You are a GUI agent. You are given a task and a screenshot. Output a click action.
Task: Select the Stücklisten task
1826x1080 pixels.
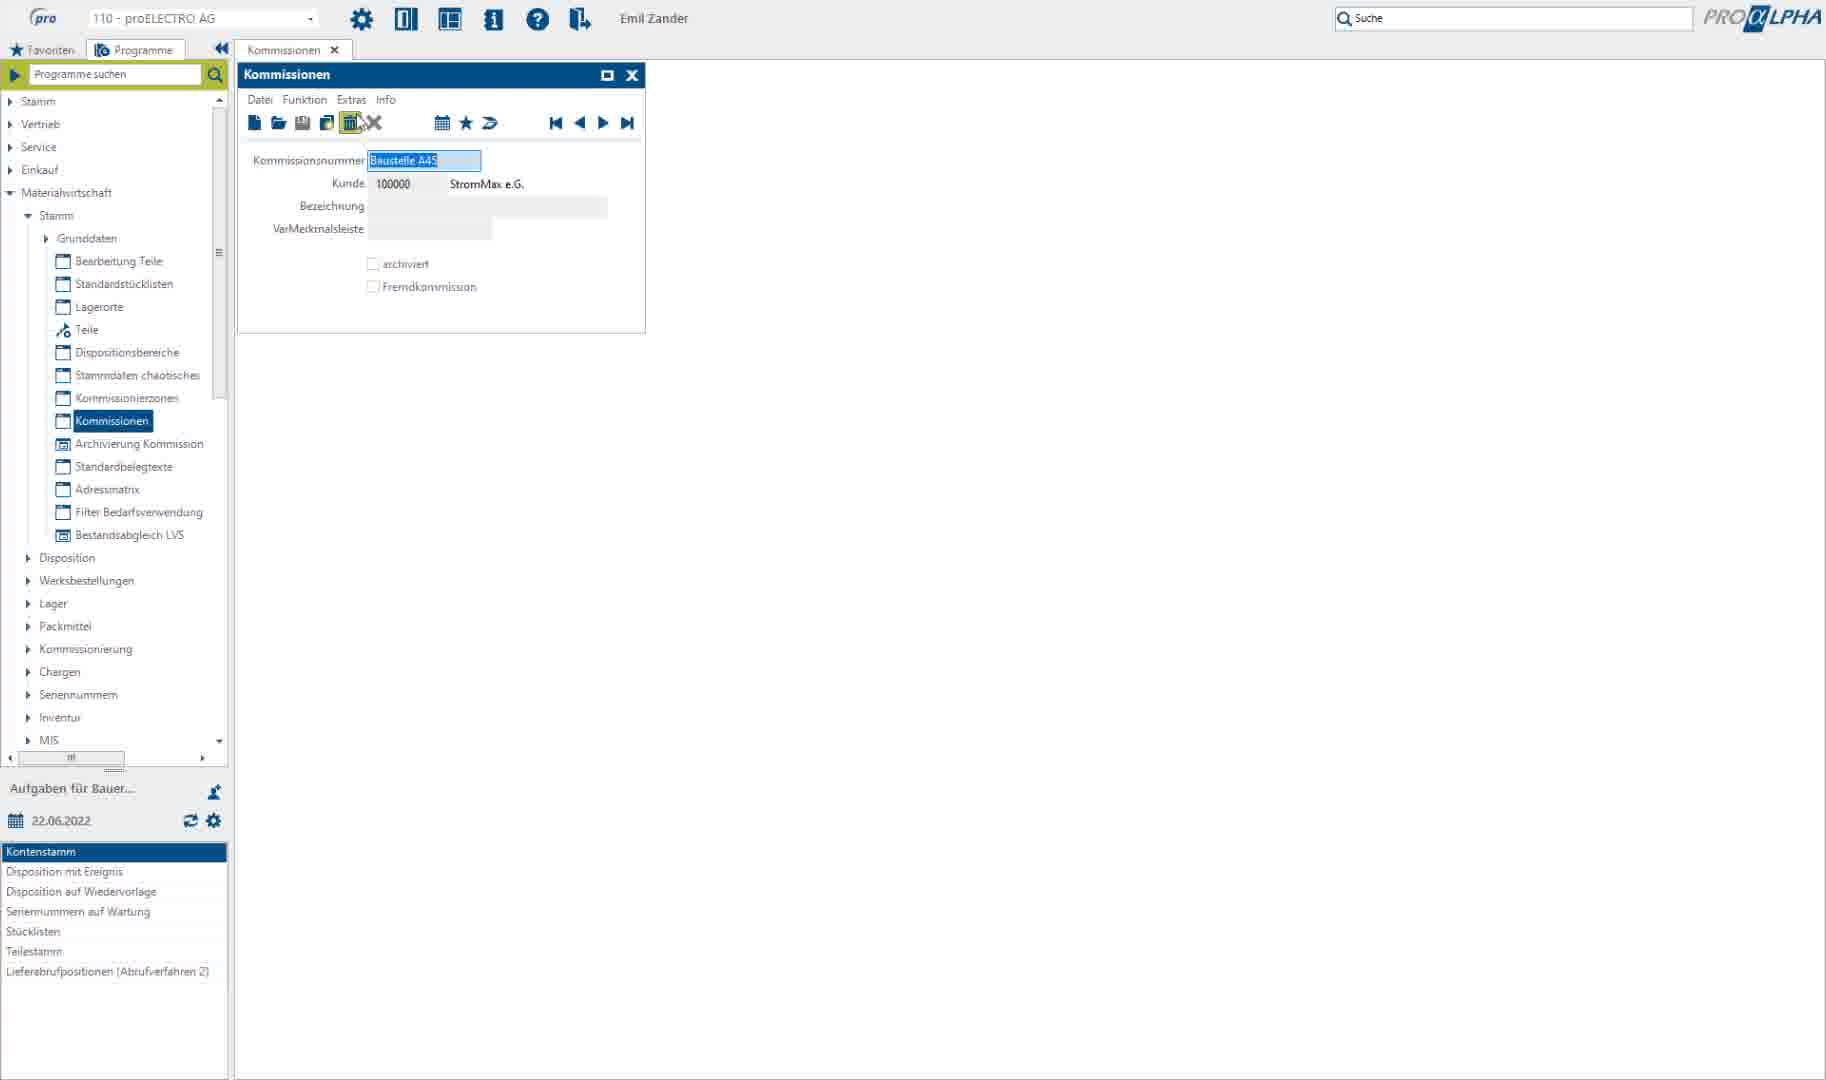click(114, 932)
